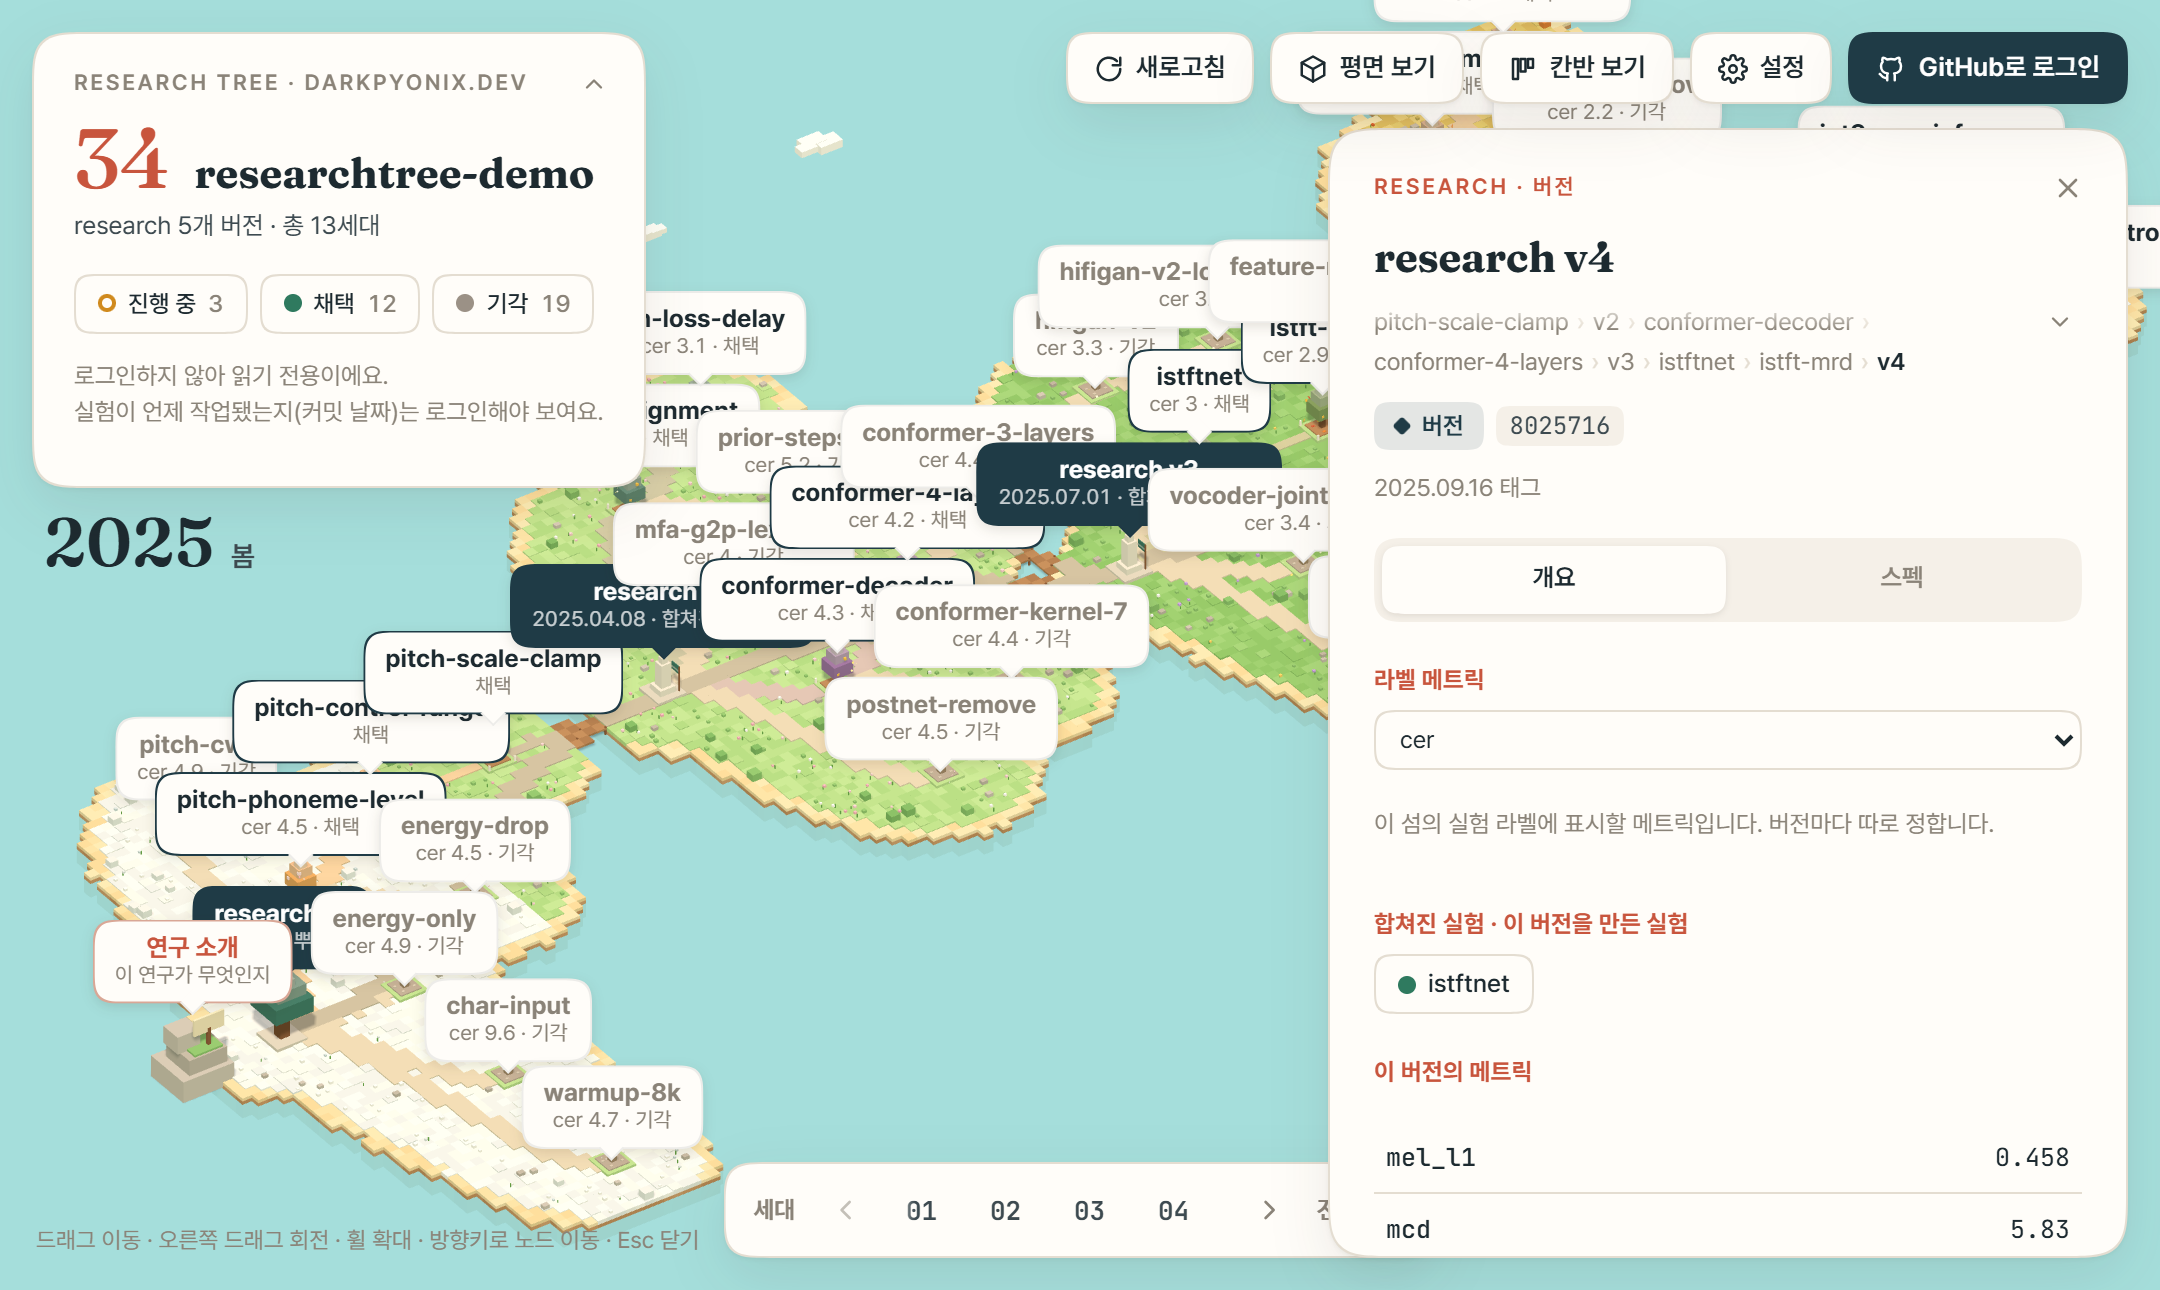Go to next generation arrow

[1269, 1211]
